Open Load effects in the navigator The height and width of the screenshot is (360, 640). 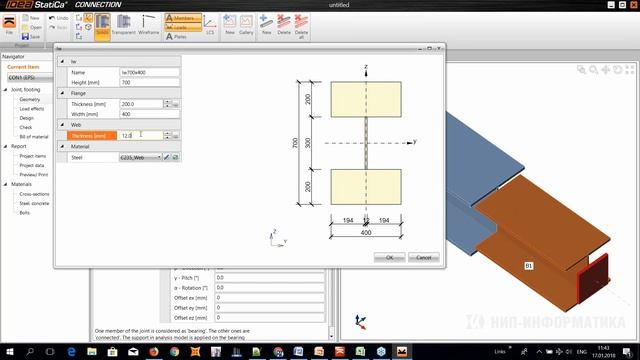[32, 109]
